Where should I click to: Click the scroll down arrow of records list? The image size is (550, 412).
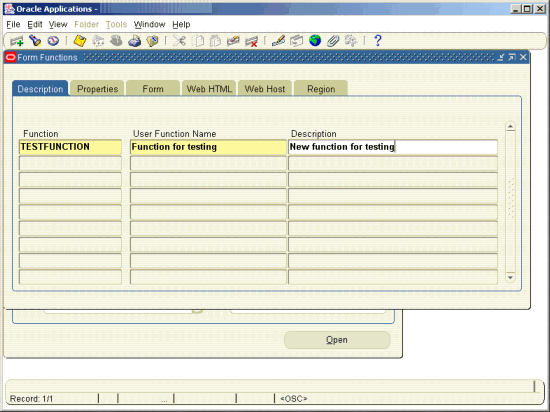click(510, 277)
